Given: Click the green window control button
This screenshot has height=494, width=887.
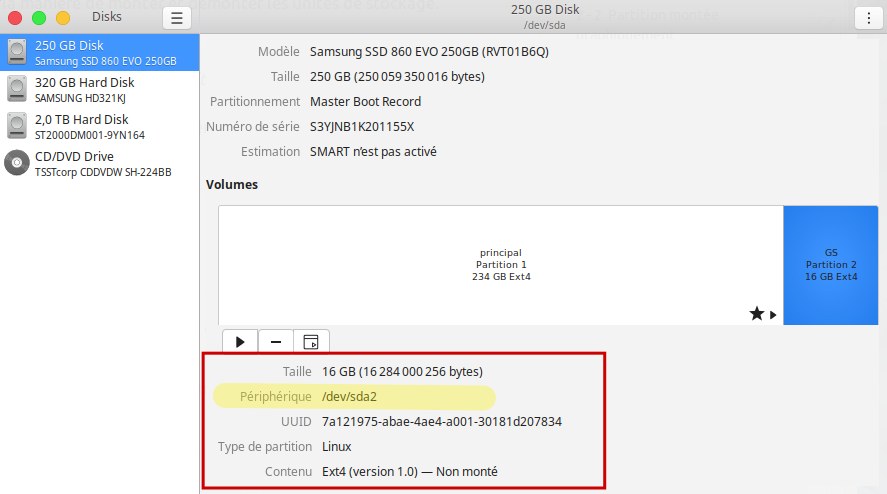Looking at the screenshot, I should tap(40, 18).
